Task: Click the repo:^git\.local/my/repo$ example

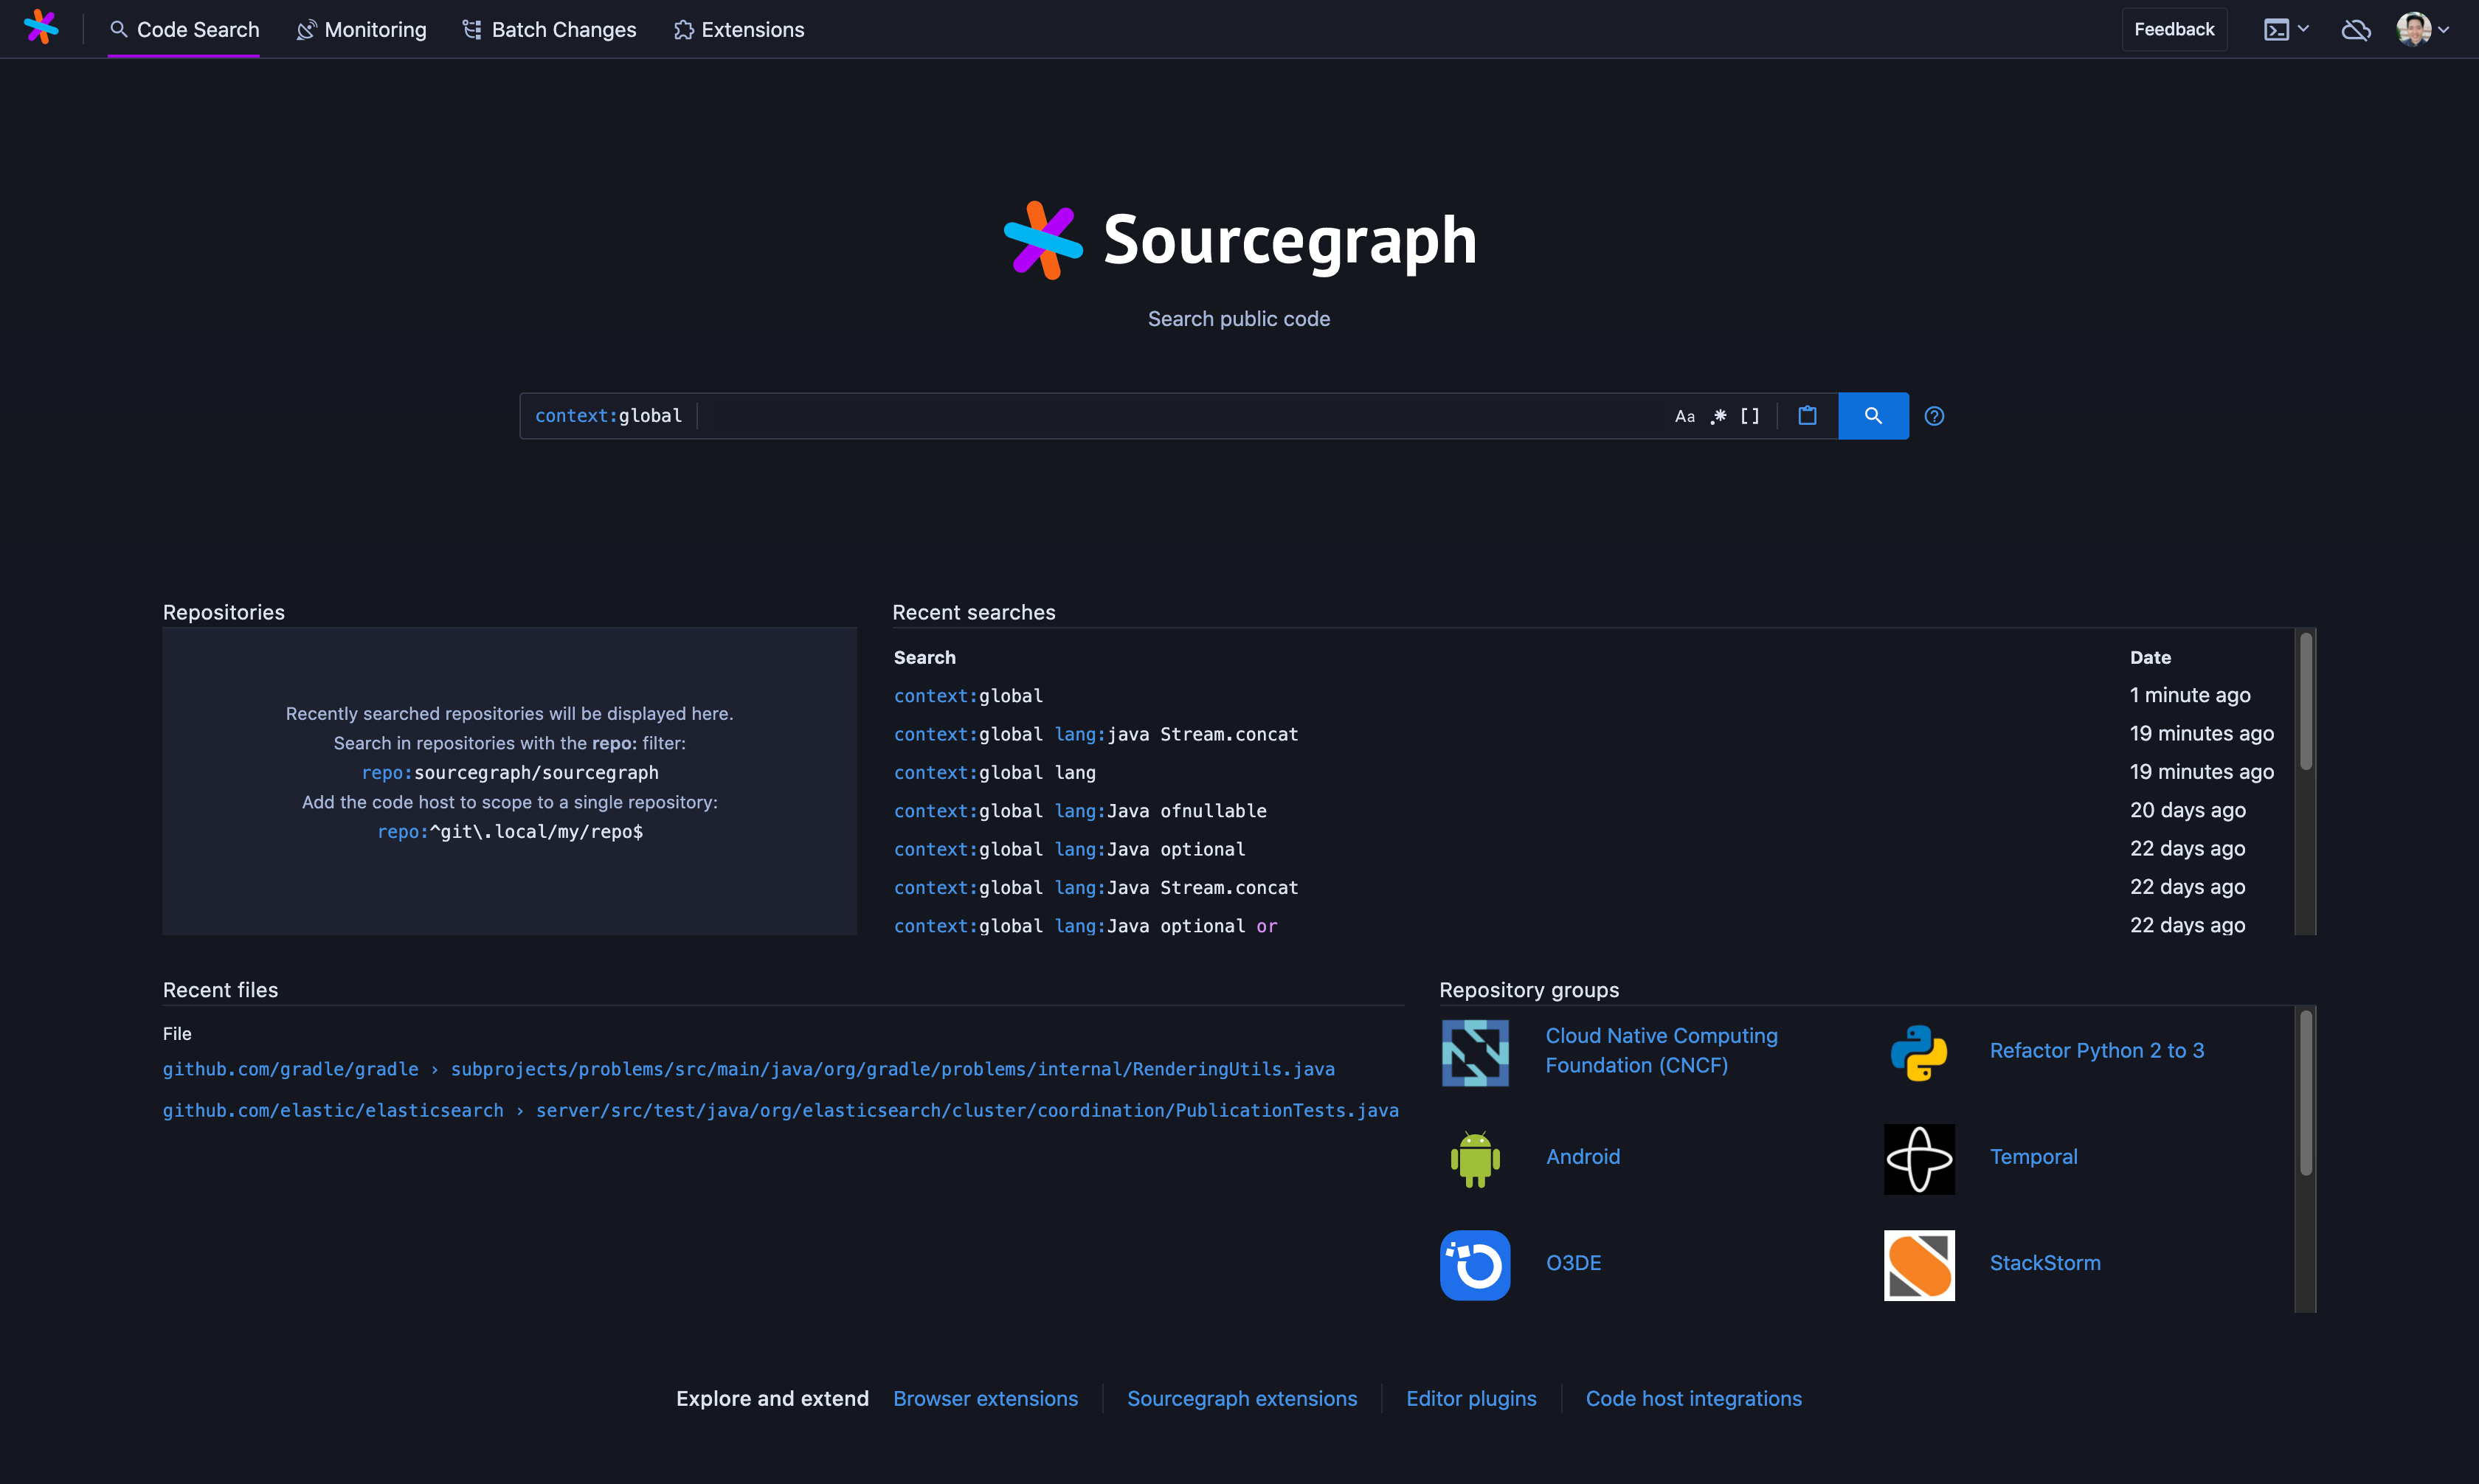Action: [510, 832]
